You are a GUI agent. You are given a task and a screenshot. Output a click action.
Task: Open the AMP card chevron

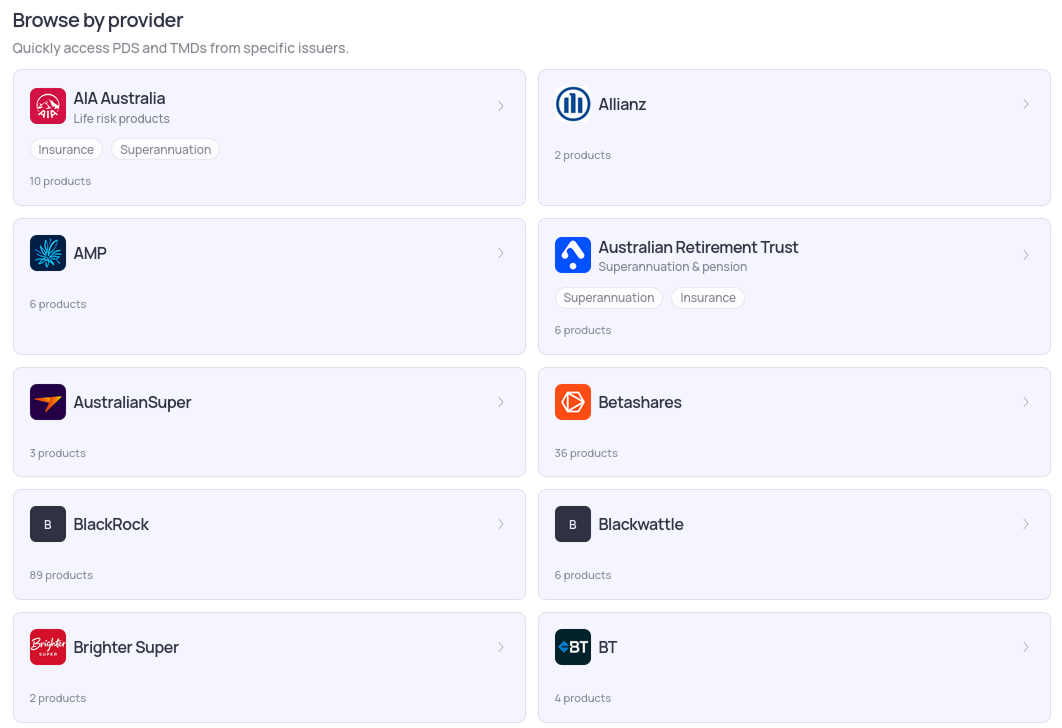point(501,253)
